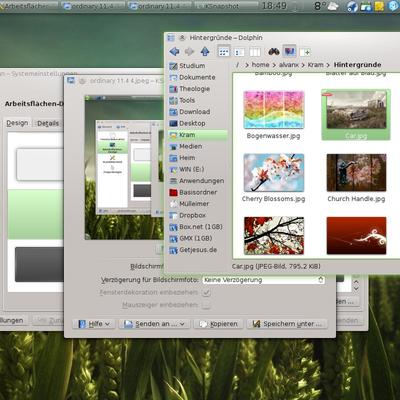Open Dokumente place in Dolphin sidebar
Screen dimensions: 400x400
click(x=197, y=77)
